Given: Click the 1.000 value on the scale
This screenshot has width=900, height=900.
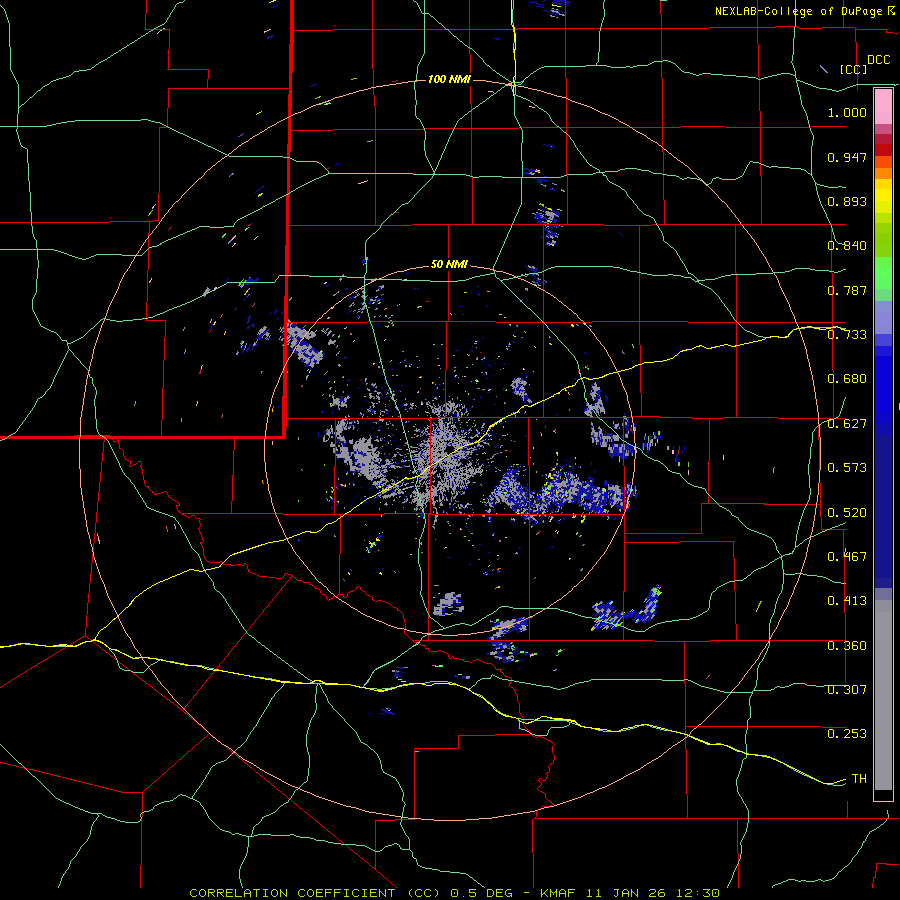Looking at the screenshot, I should [x=847, y=112].
